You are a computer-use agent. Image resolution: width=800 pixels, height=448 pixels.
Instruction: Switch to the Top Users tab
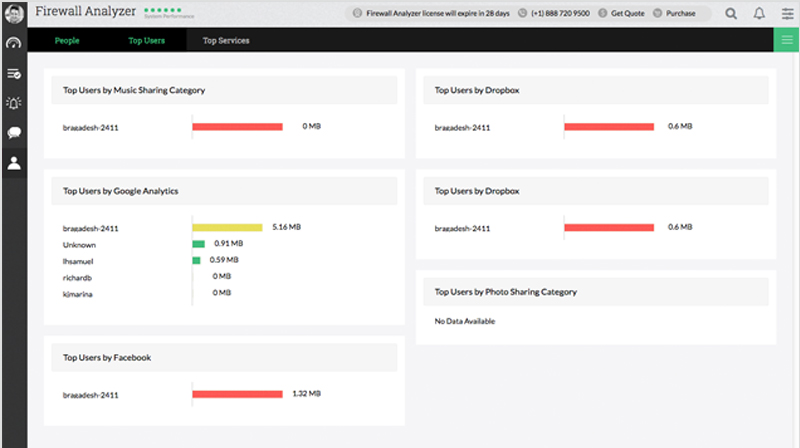click(x=146, y=40)
